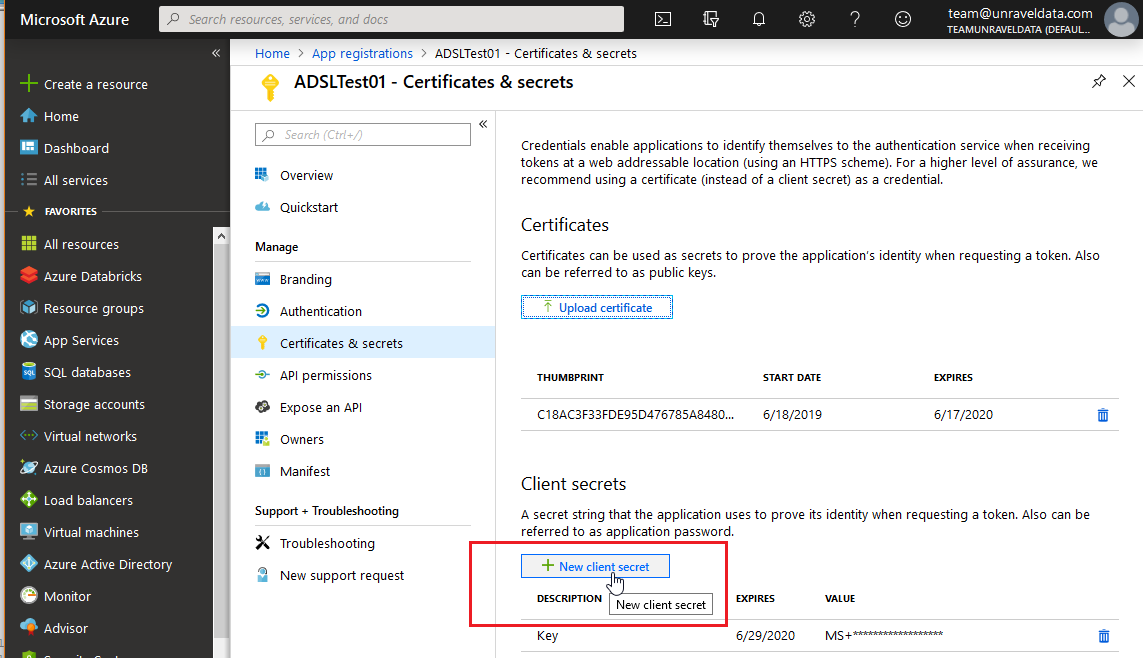Focus the global search resources box
The image size is (1143, 658).
tap(391, 19)
